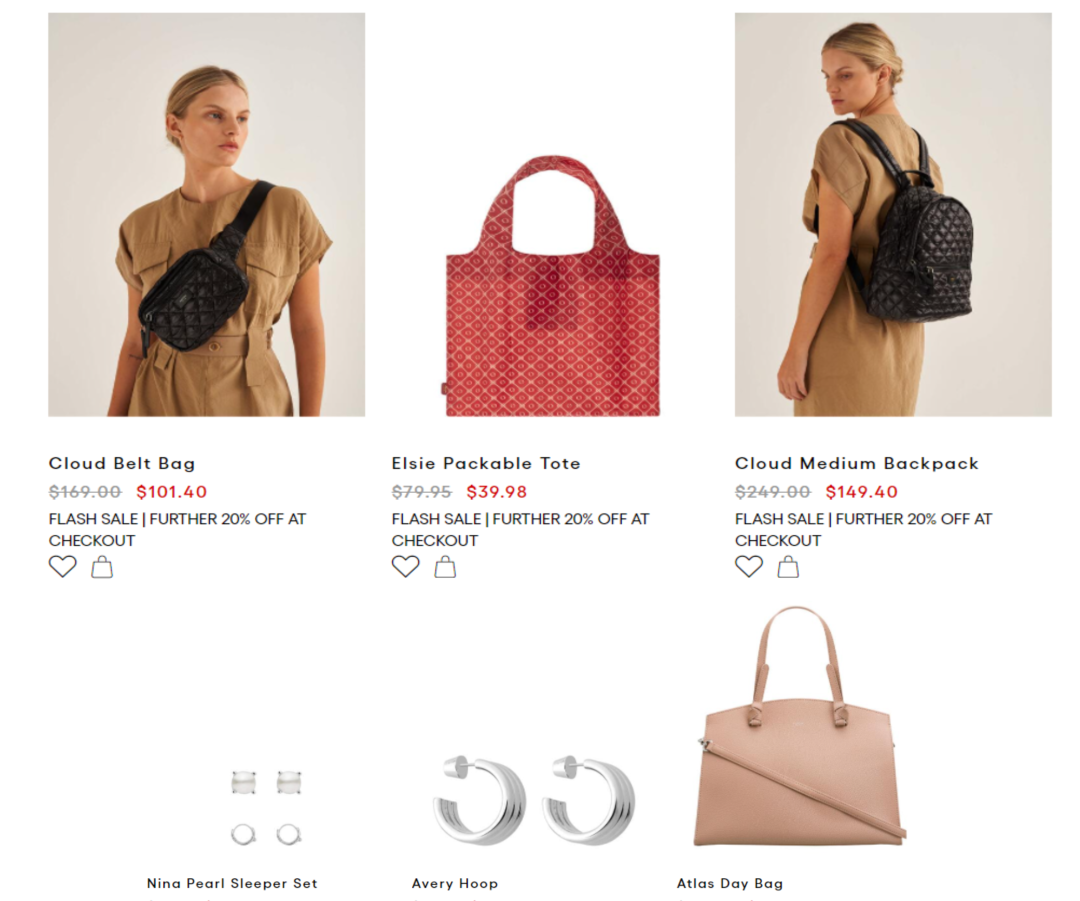Image resolution: width=1080 pixels, height=901 pixels.
Task: Add Cloud Medium Backpack to shopping bag
Action: [788, 567]
